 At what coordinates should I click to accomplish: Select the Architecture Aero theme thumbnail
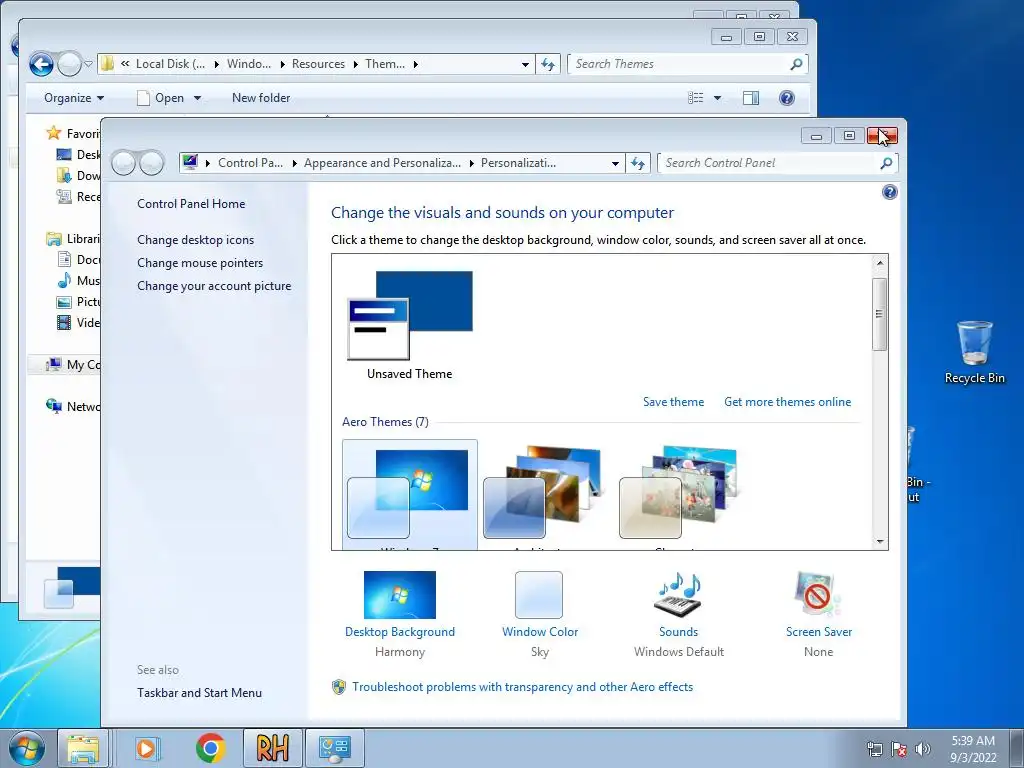point(545,494)
